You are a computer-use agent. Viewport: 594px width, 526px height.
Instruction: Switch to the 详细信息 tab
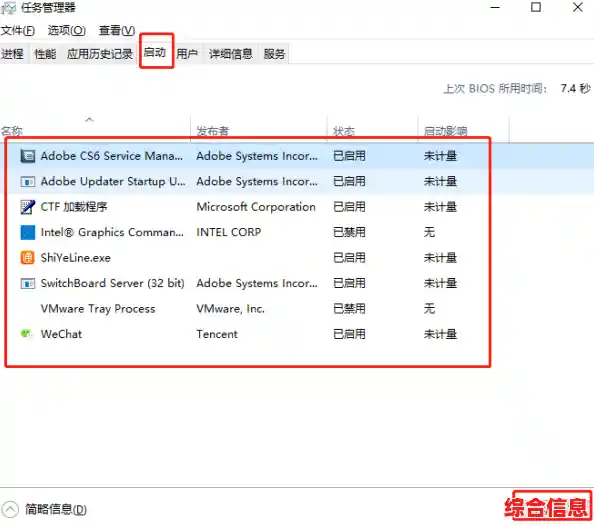(x=231, y=54)
